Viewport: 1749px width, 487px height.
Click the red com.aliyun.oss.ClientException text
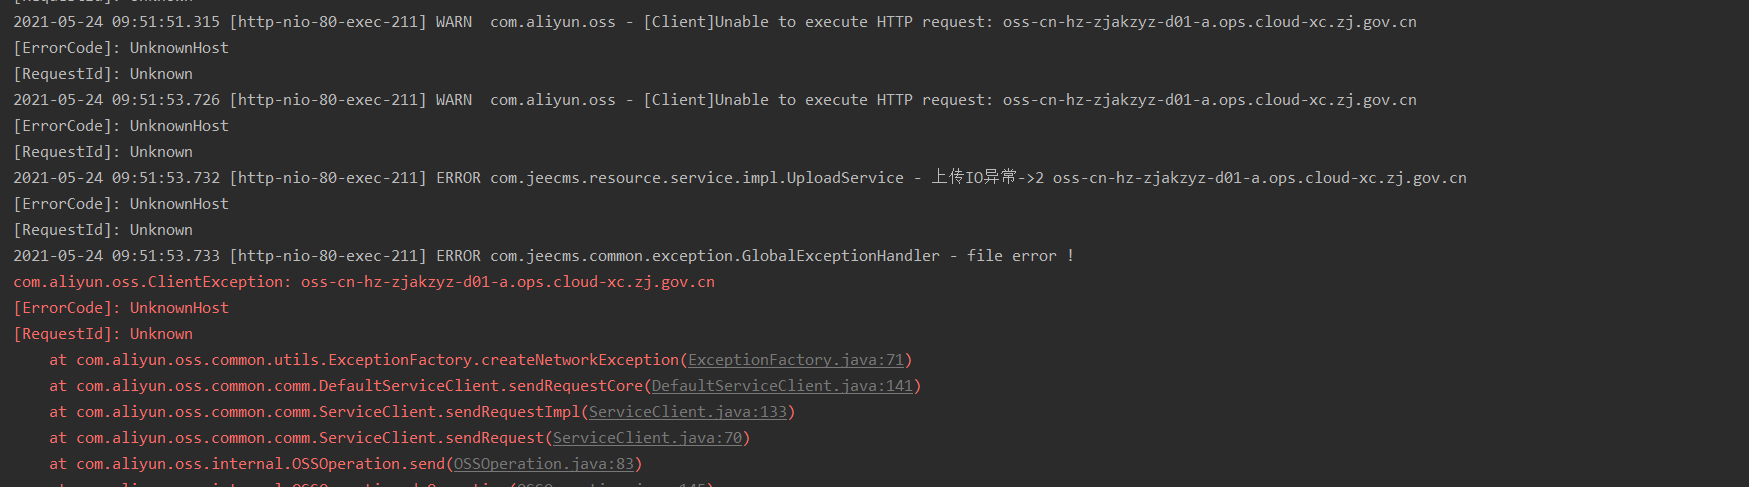coord(150,282)
